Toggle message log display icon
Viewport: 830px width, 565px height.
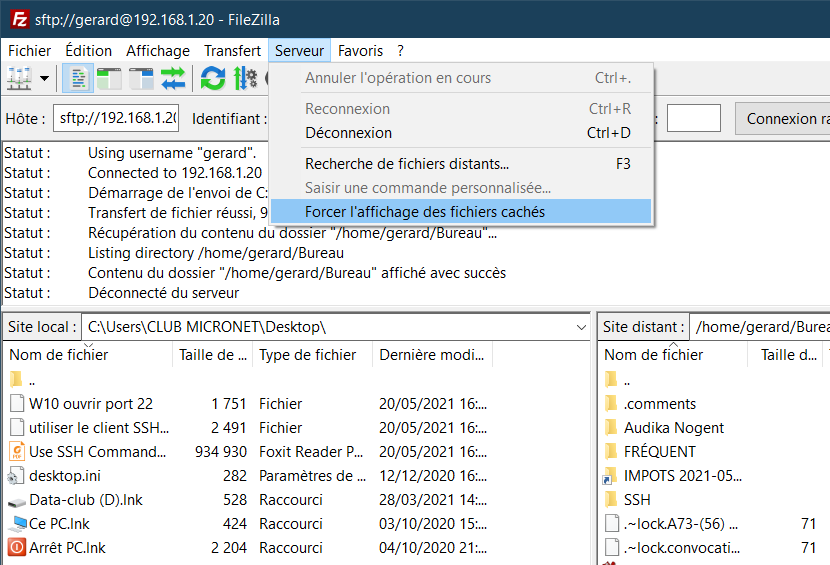[x=78, y=78]
